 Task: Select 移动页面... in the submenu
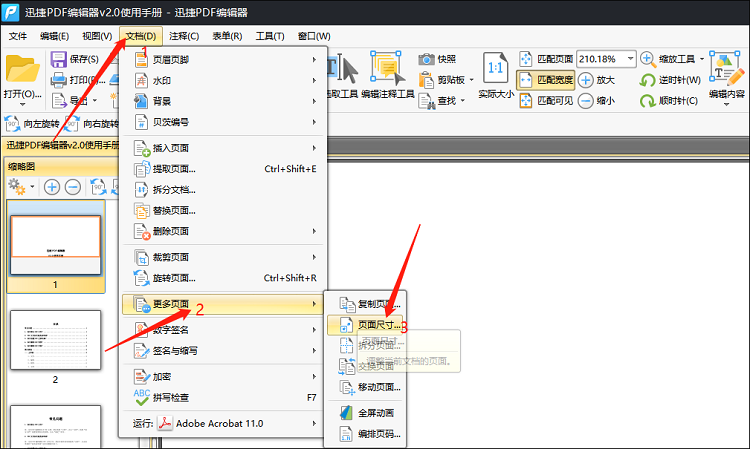tap(366, 387)
